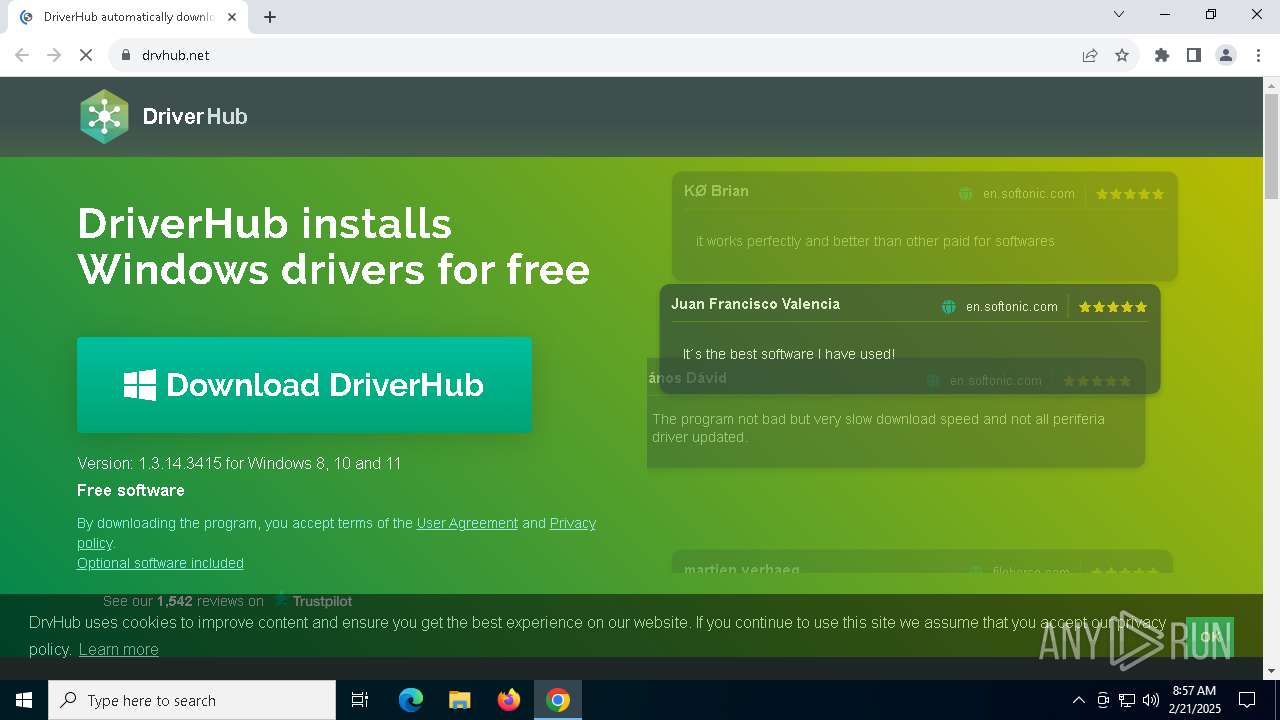The image size is (1280, 720).
Task: Click KØ Brian's en.softonic.com source
Action: point(1028,194)
